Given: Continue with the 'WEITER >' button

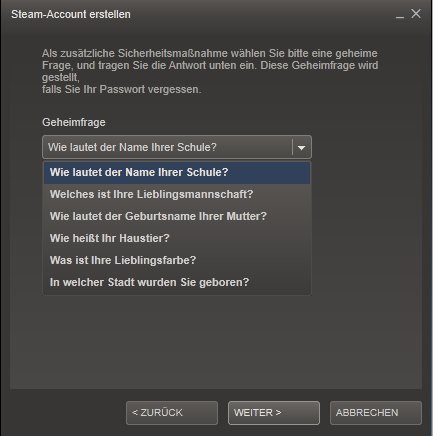Looking at the screenshot, I should pos(274,413).
